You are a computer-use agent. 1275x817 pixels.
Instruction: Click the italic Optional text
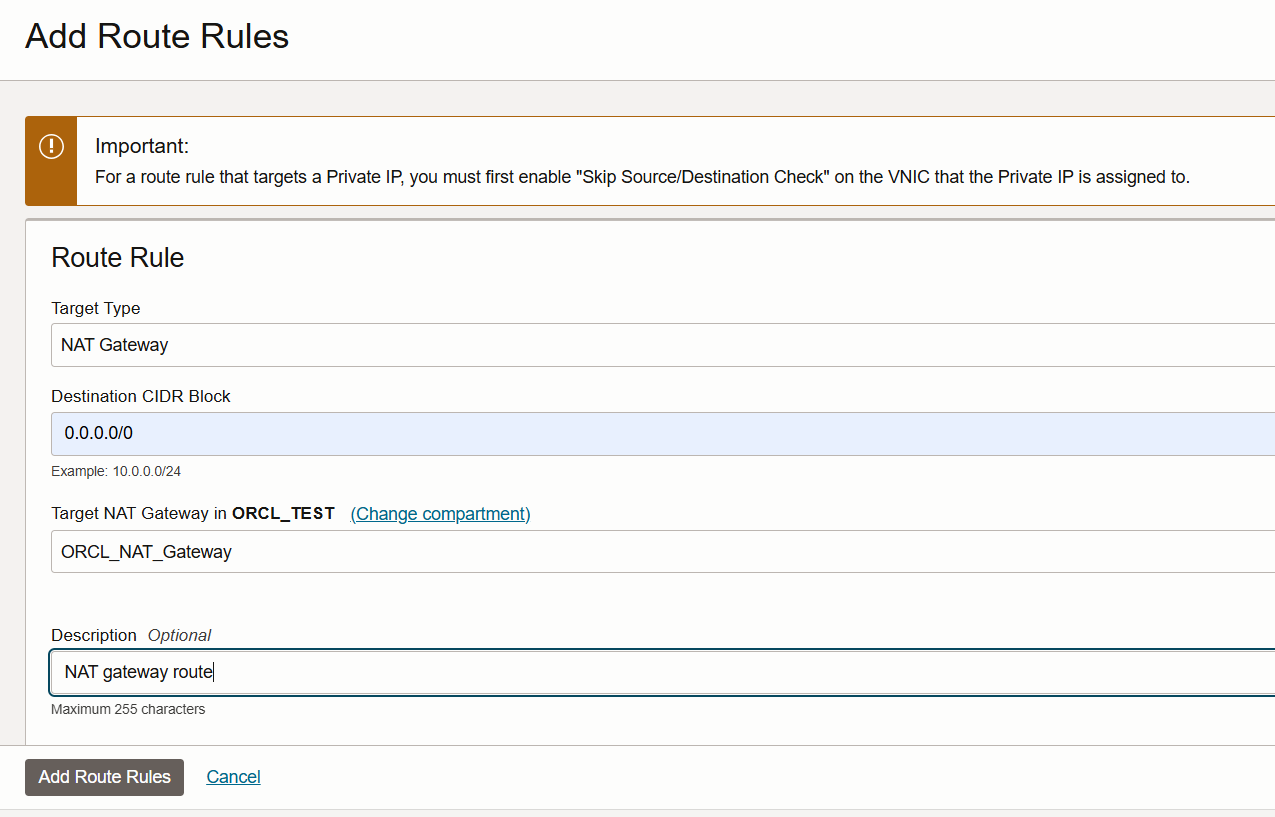click(x=179, y=635)
